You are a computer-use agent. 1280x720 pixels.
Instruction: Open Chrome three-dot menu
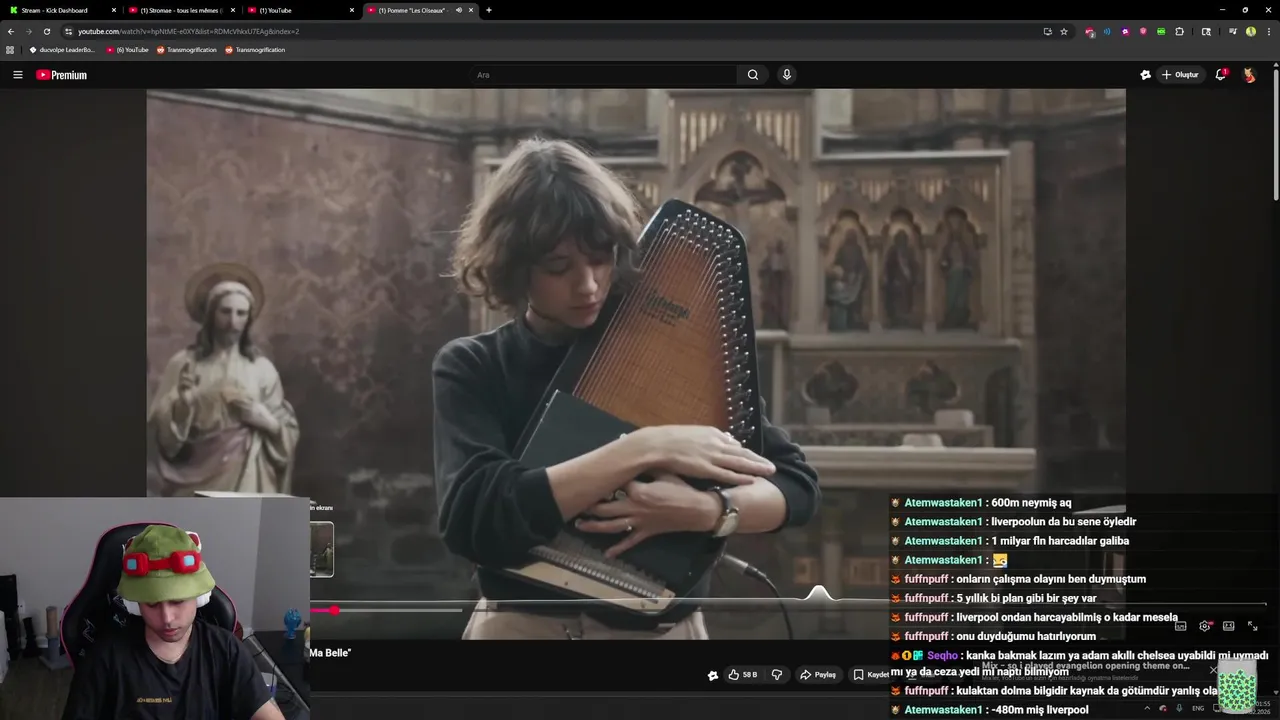pos(1268,31)
